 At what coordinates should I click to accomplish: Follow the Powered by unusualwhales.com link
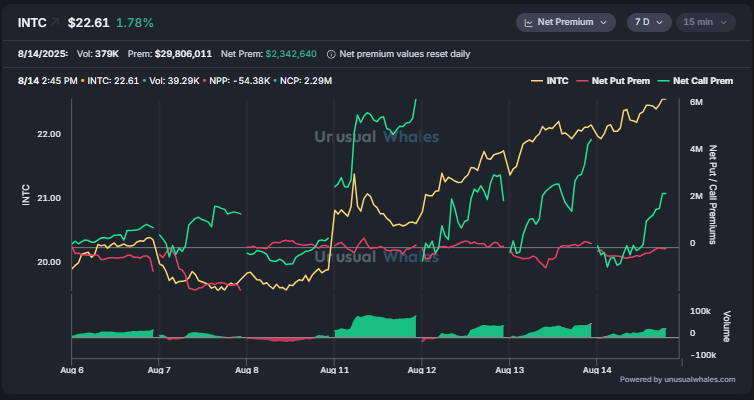[677, 379]
